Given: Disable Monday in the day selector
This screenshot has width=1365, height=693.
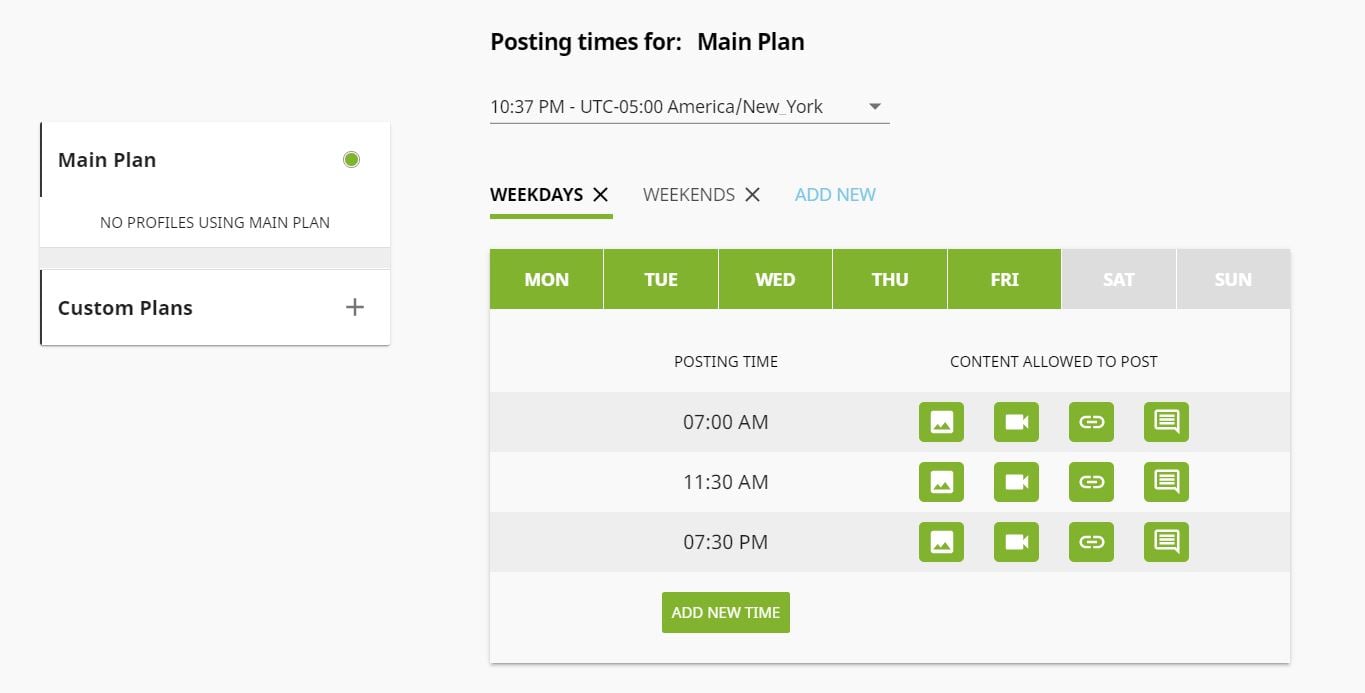Looking at the screenshot, I should coord(546,280).
